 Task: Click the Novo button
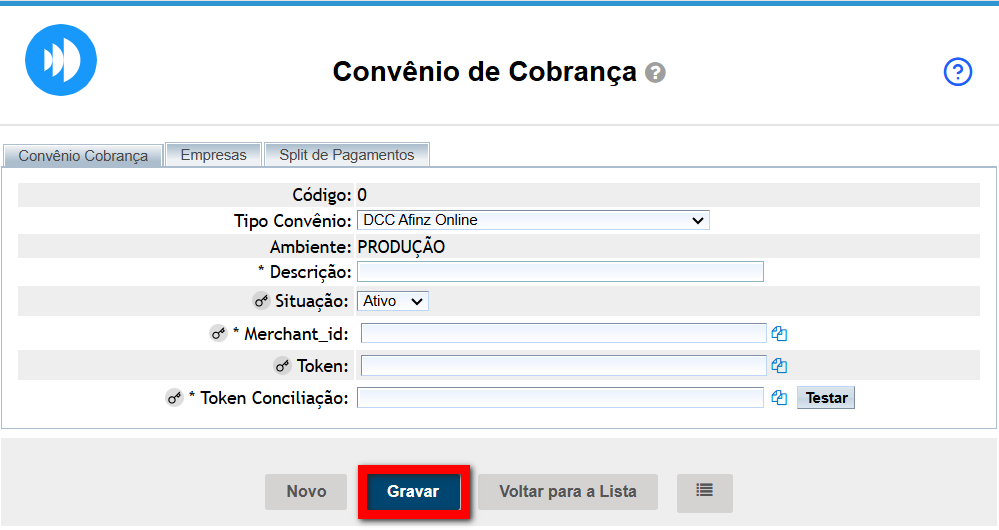coord(306,492)
